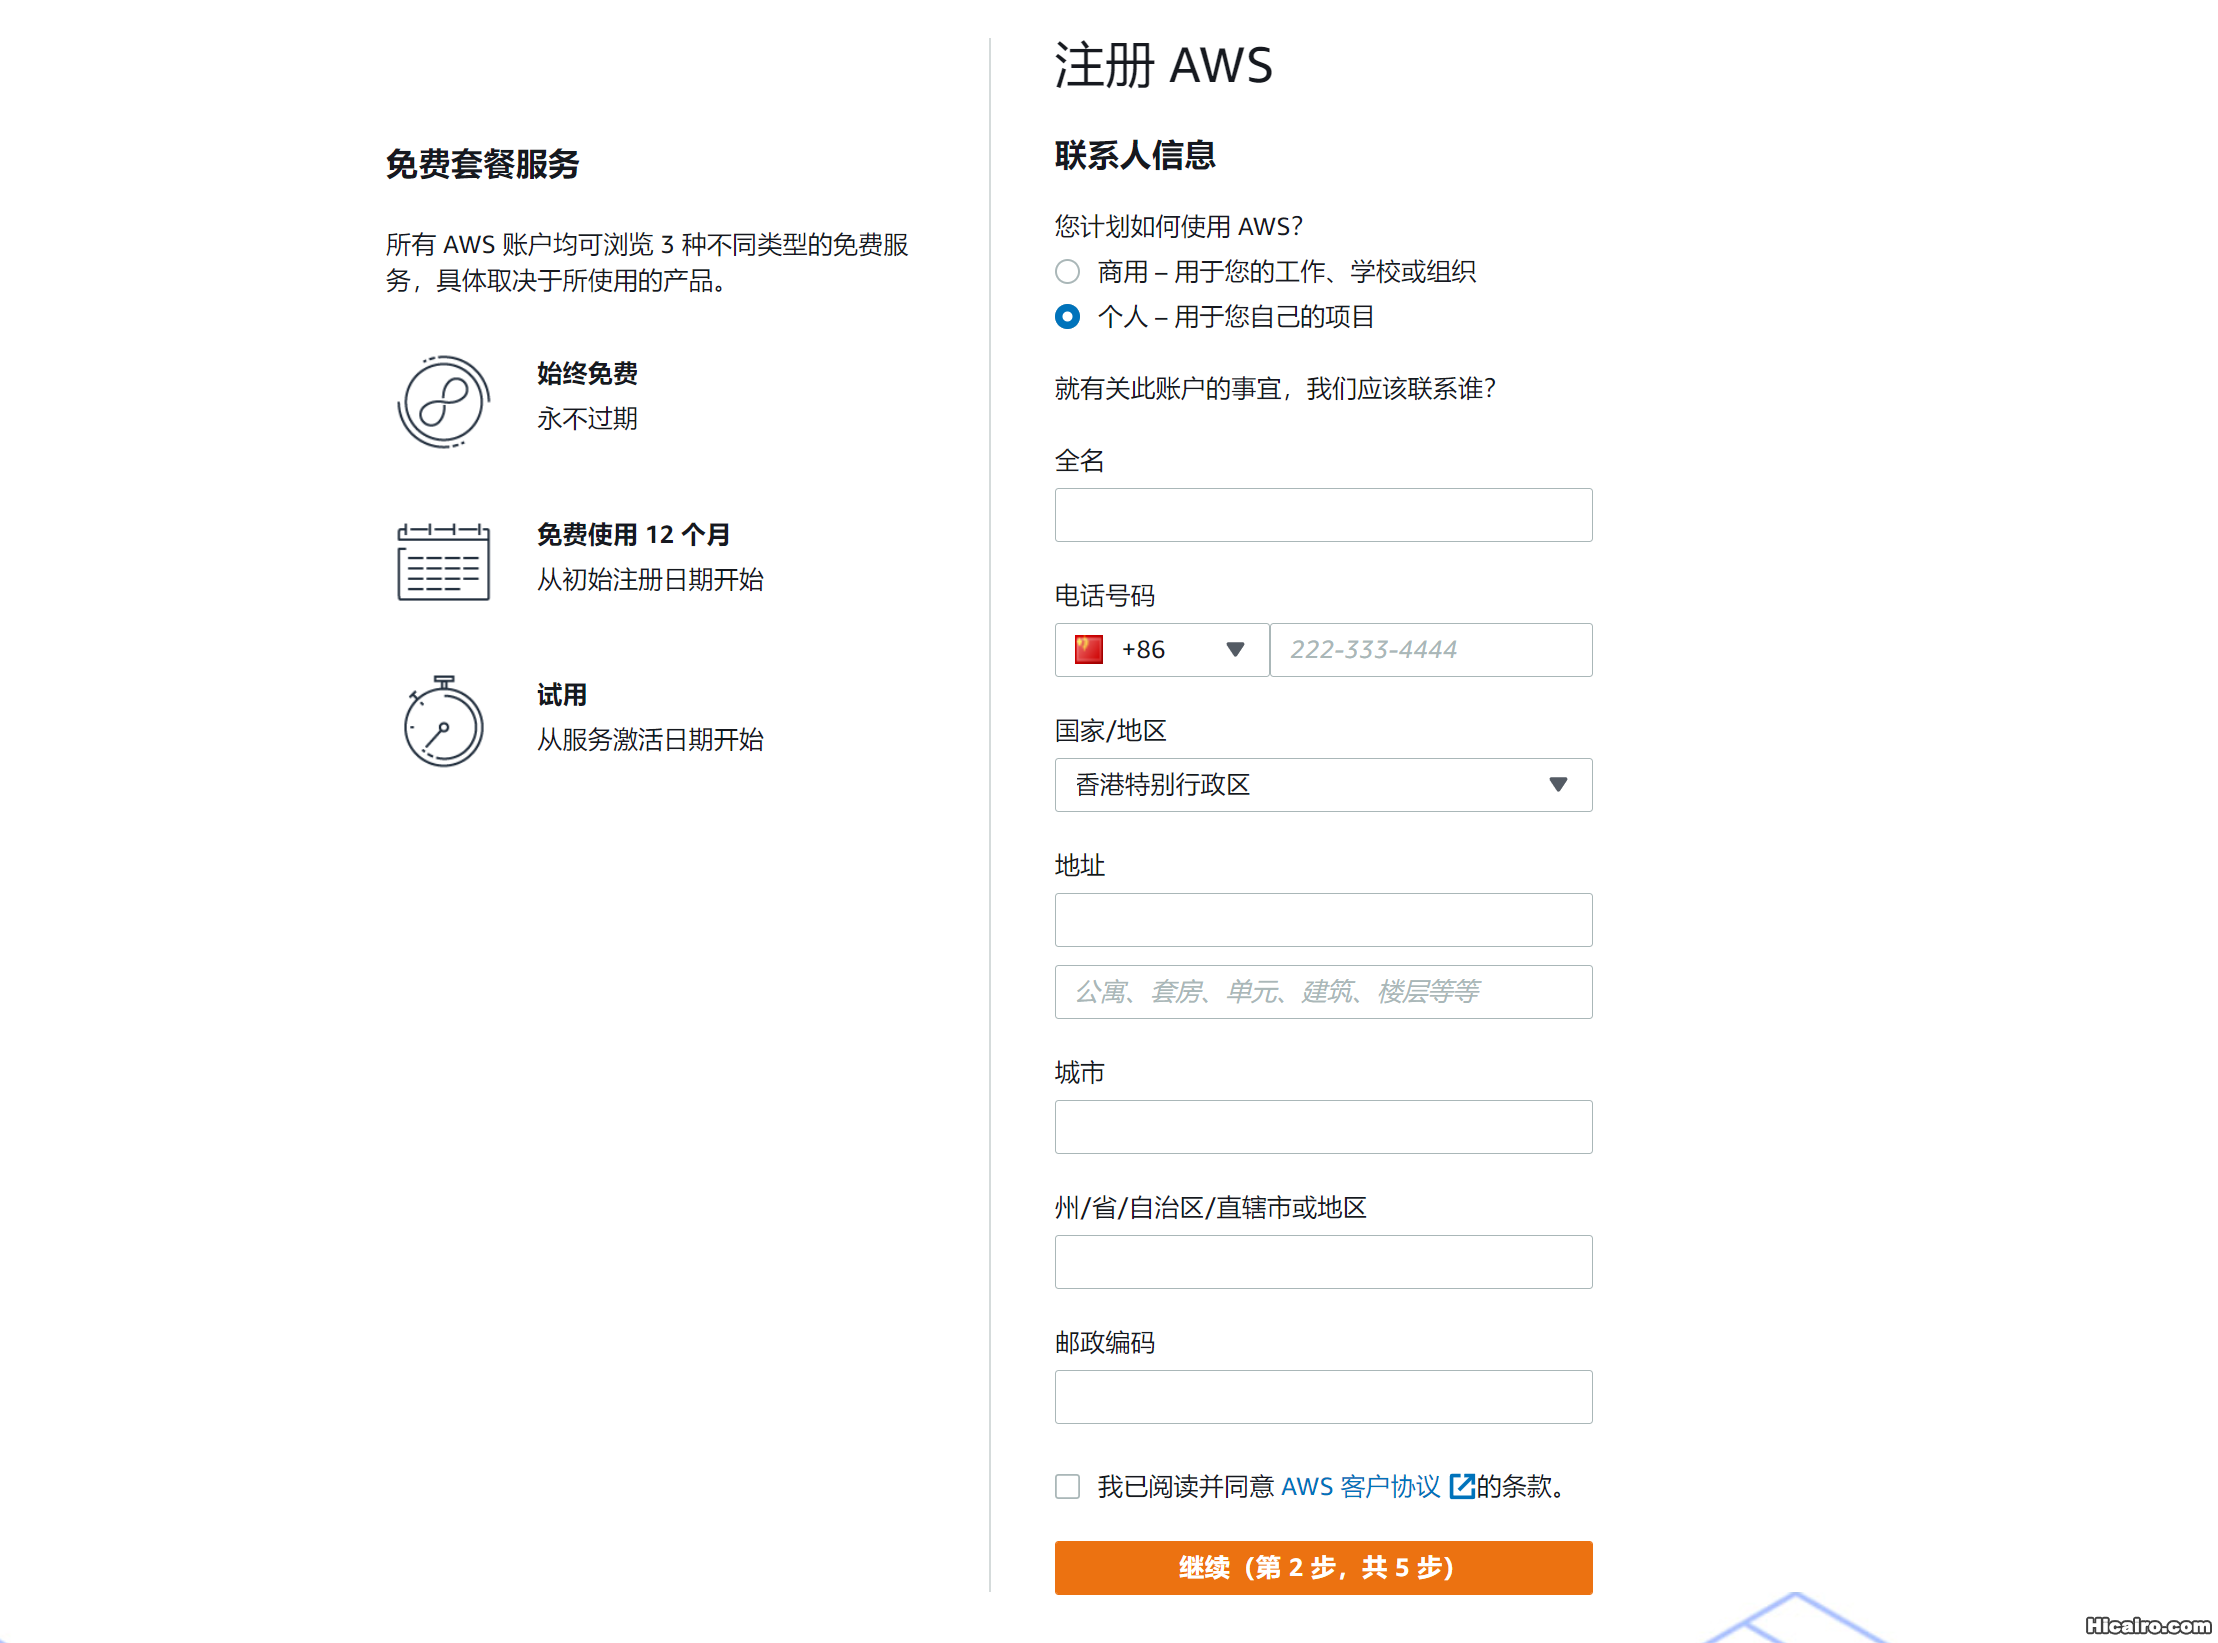Click the 注册 AWS heading
Viewport: 2218px width, 1643px height.
tap(1163, 65)
